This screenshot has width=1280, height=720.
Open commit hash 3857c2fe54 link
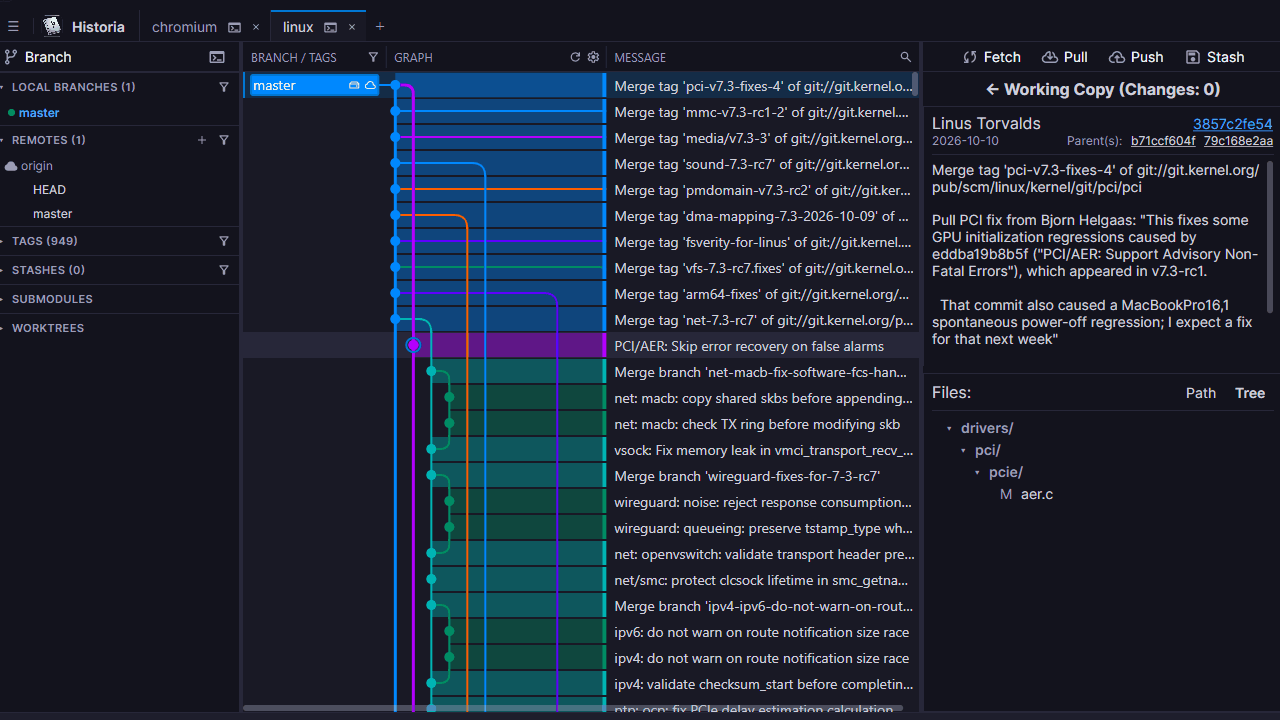[1232, 124]
